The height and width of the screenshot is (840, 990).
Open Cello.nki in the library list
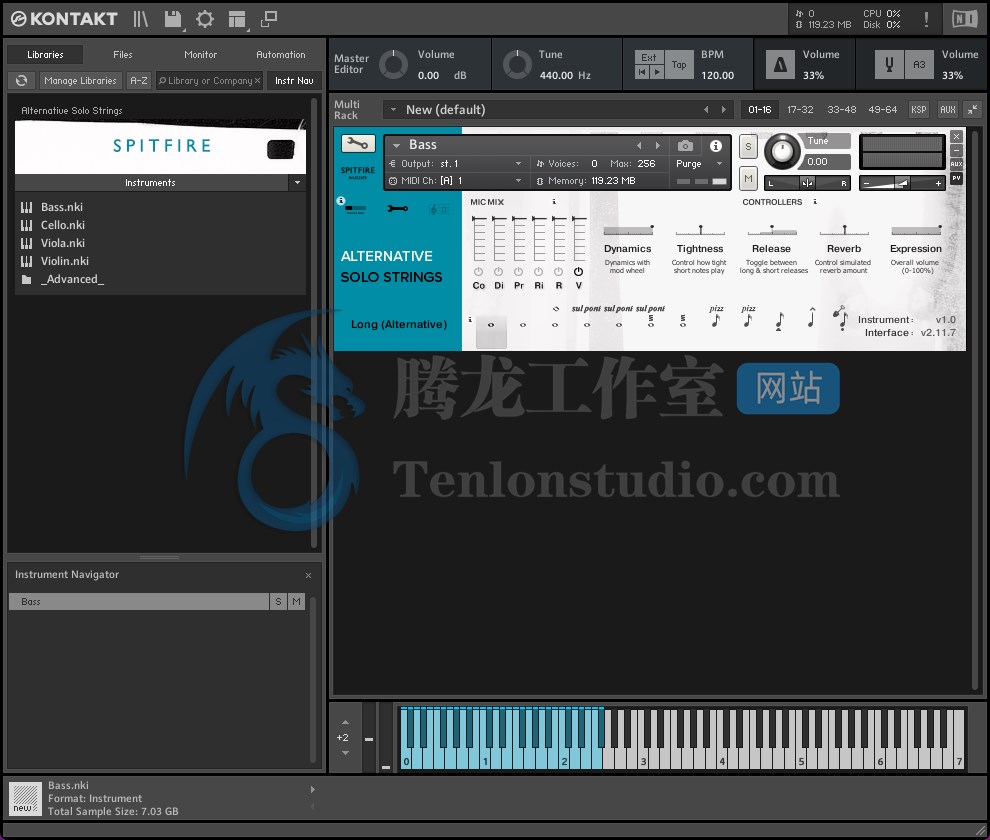click(63, 225)
